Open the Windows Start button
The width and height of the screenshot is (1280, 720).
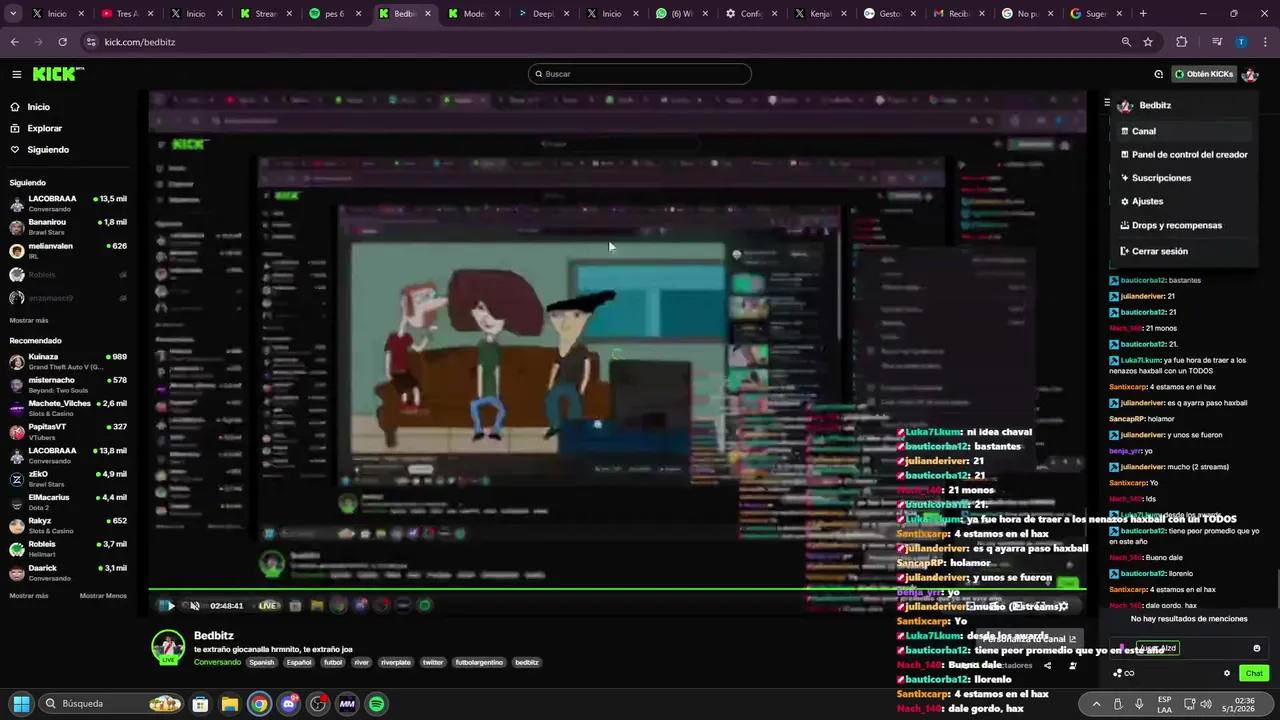coord(21,704)
